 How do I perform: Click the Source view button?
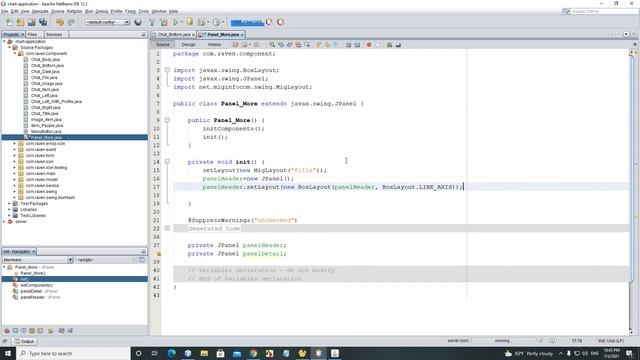coord(163,44)
